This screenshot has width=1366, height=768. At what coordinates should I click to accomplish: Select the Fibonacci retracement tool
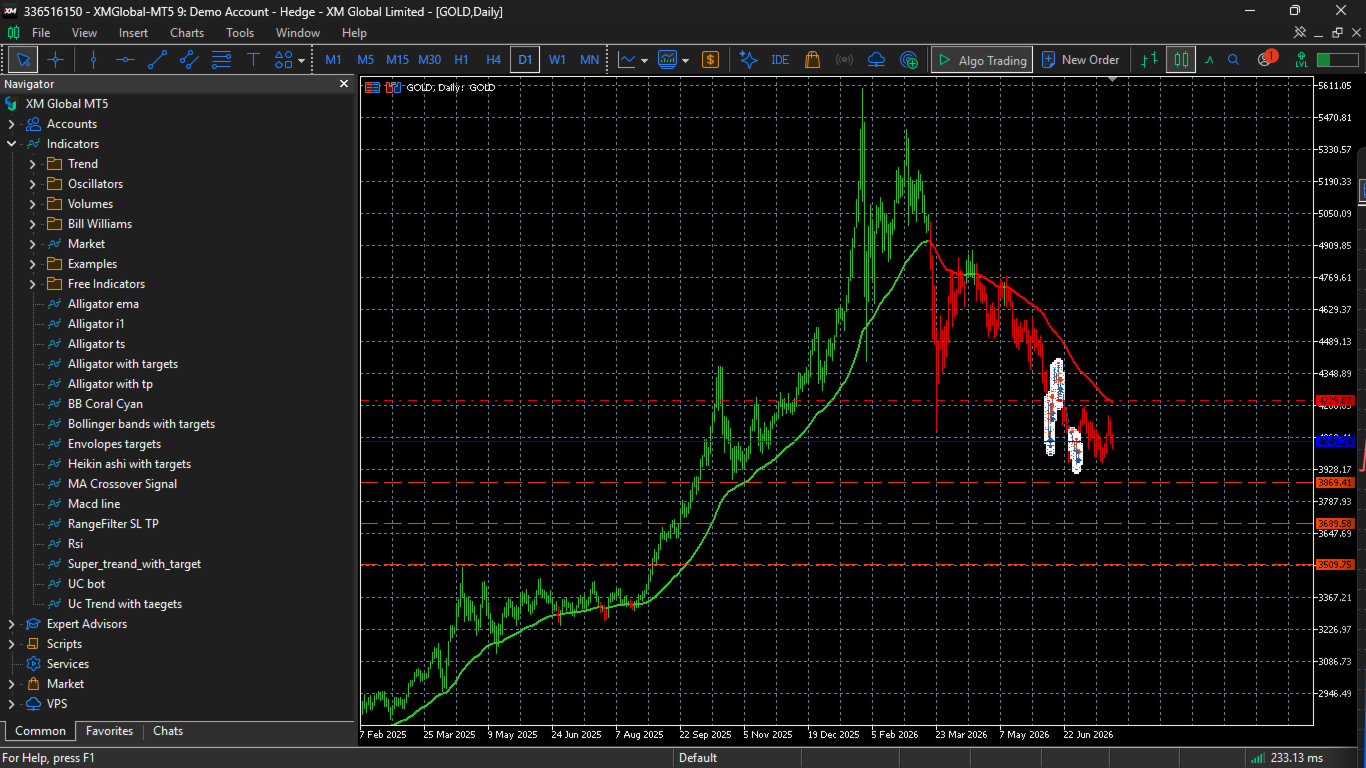tap(221, 60)
